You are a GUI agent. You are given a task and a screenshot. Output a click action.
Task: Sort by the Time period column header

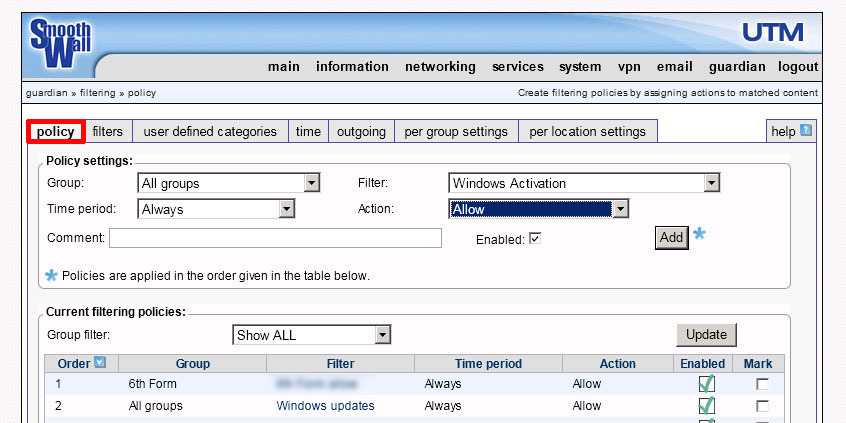click(x=488, y=364)
